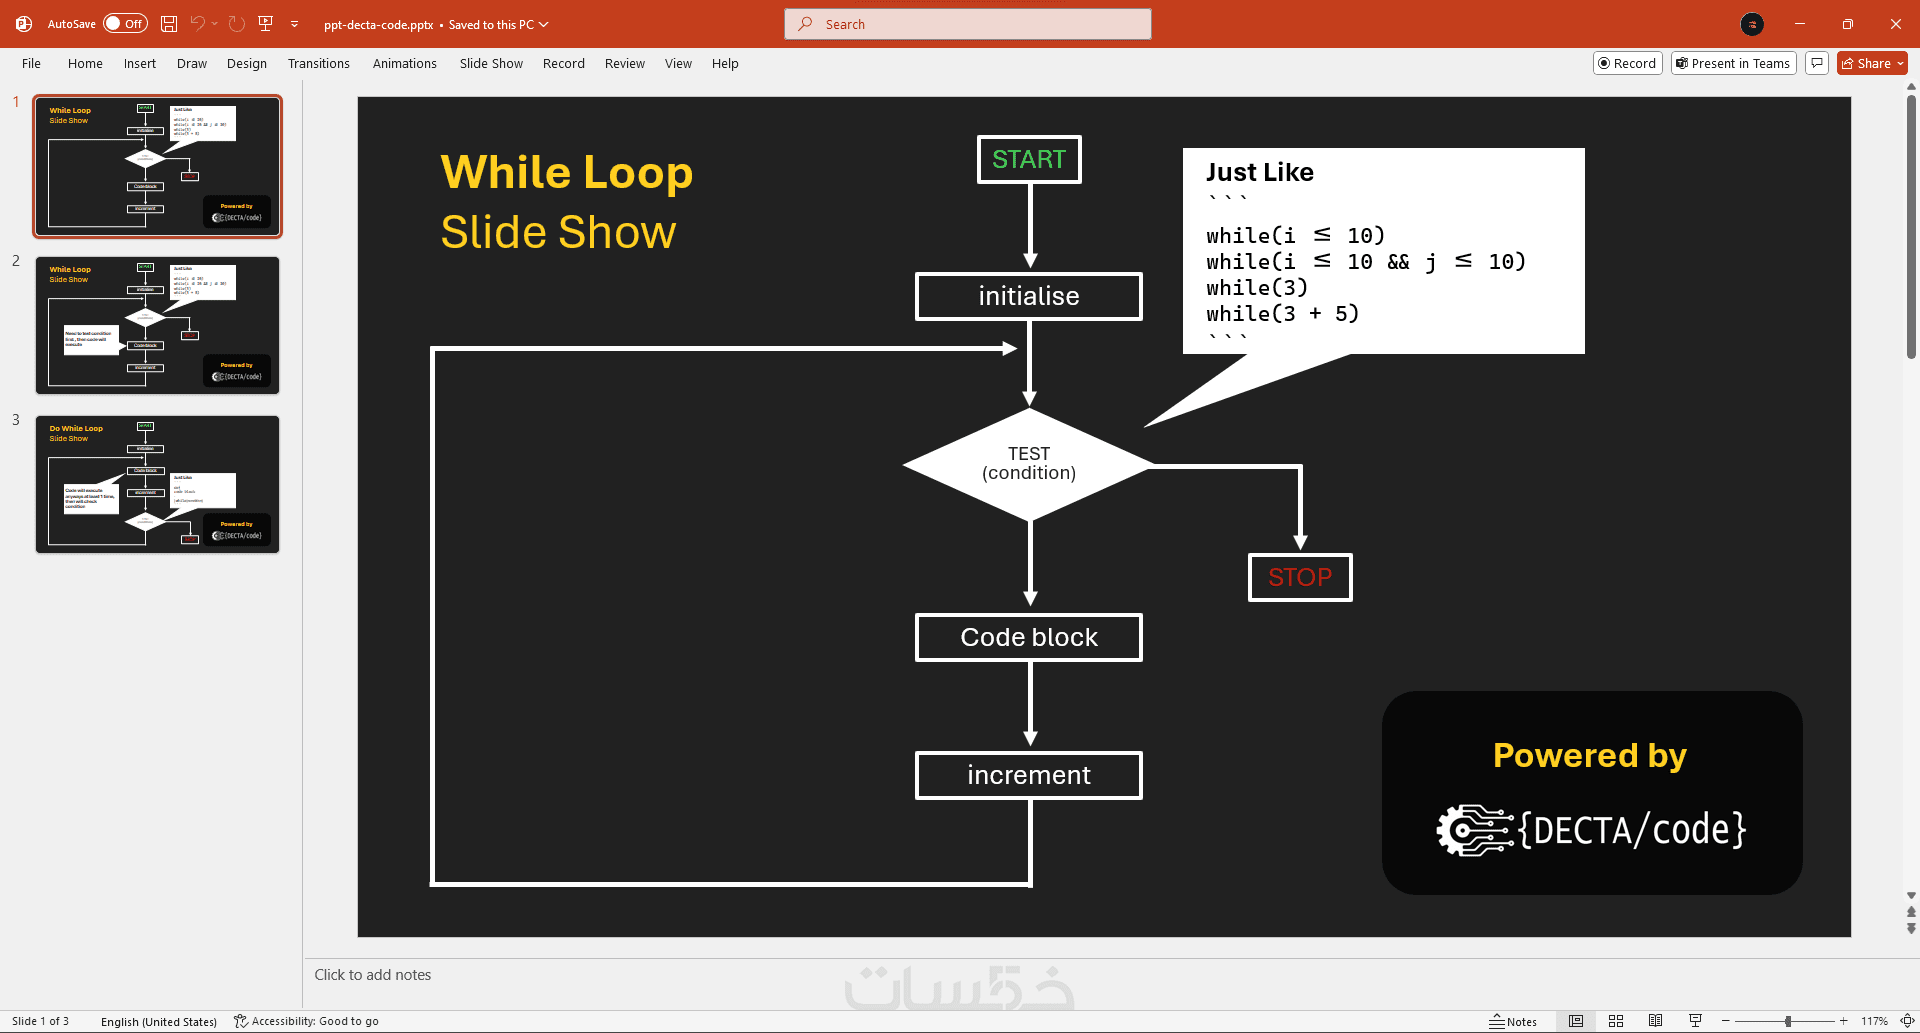Screen dimensions: 1920x1033
Task: Start presentation from beginning via toolbar icon
Action: 266,24
